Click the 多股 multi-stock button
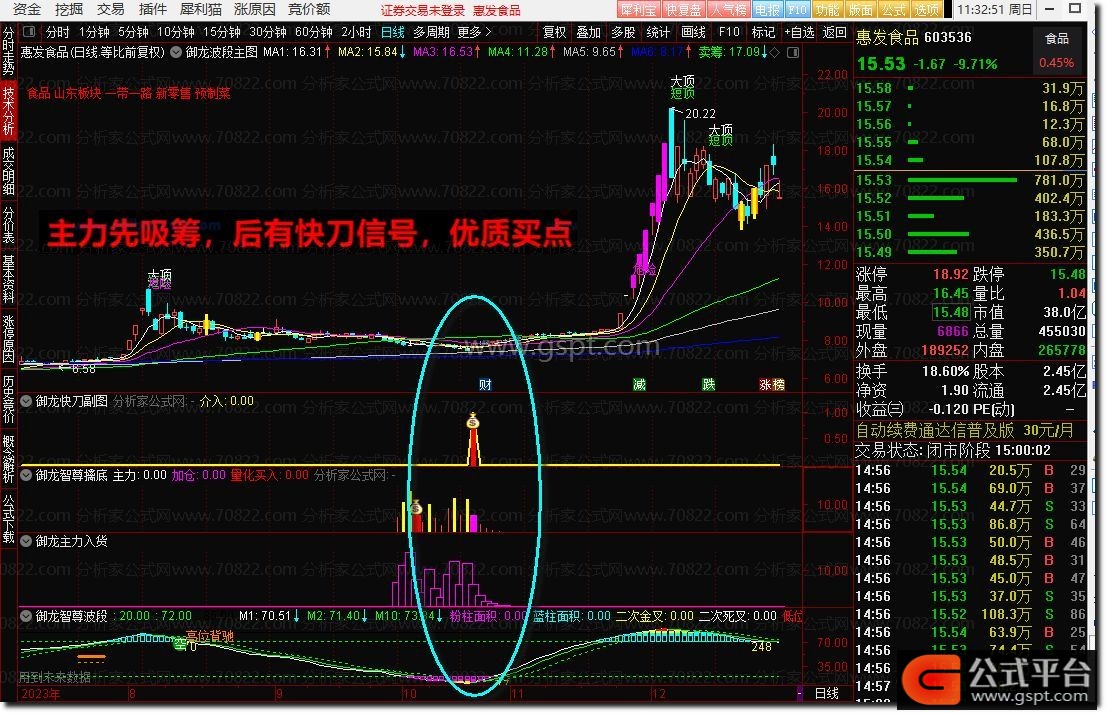This screenshot has width=1107, height=713. (623, 32)
